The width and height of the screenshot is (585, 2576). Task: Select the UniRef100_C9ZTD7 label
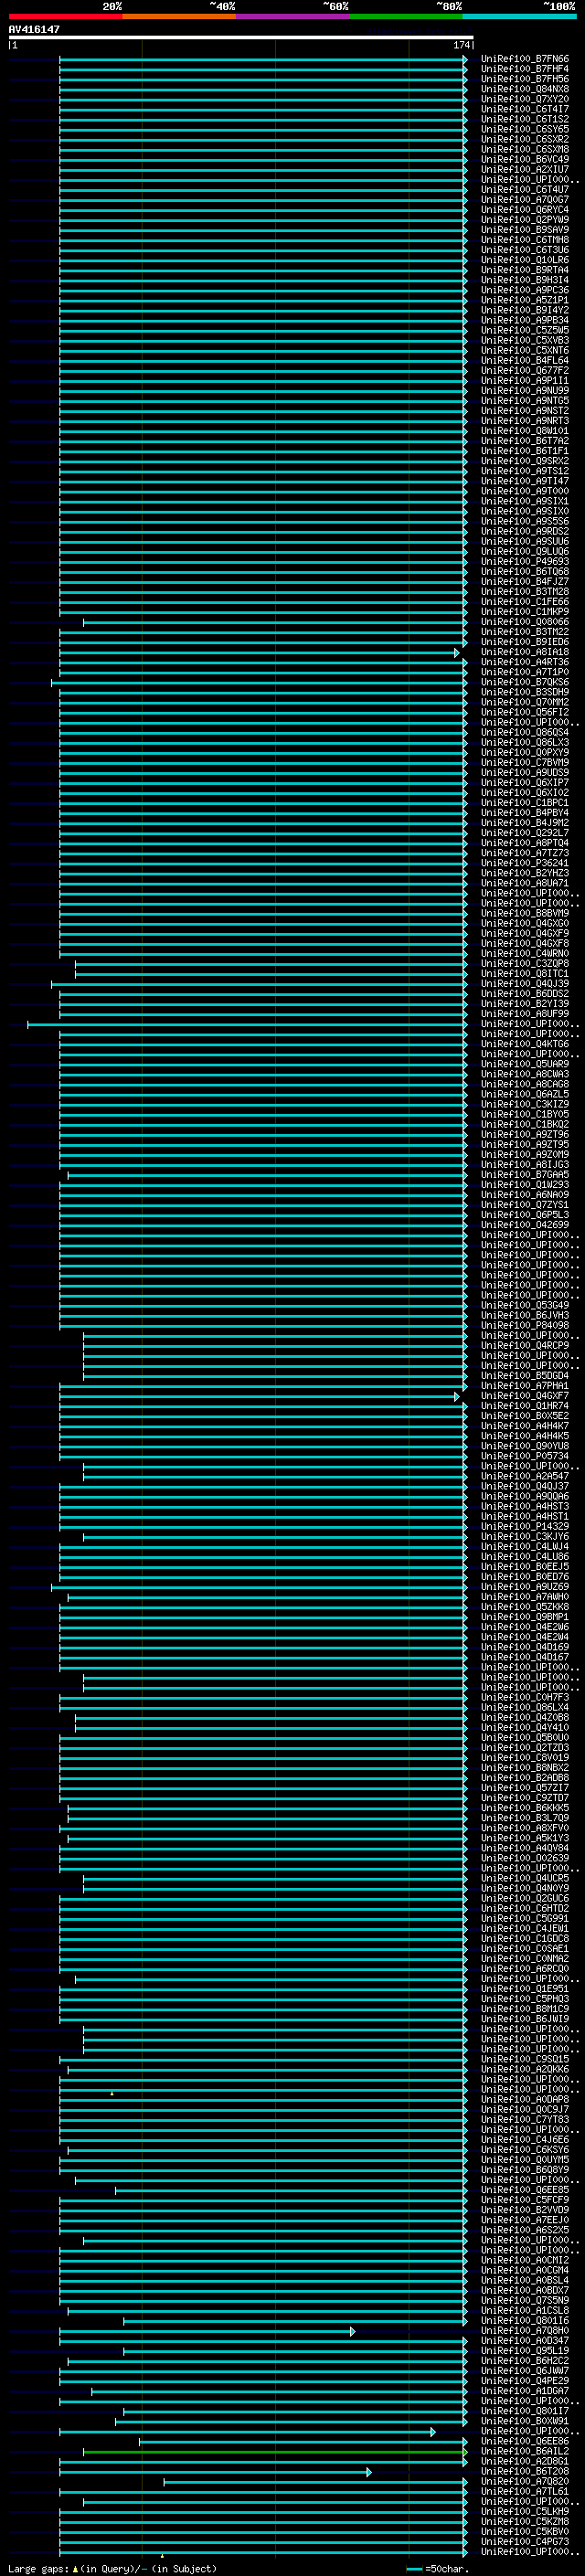[x=524, y=1798]
